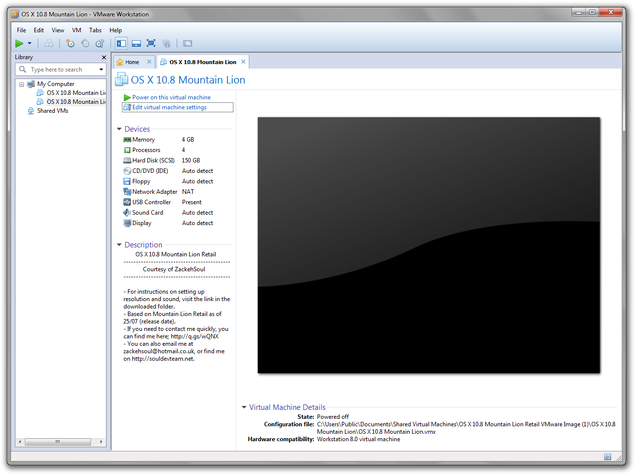This screenshot has width=635, height=474.
Task: Click the Floppy device icon
Action: pyautogui.click(x=127, y=181)
